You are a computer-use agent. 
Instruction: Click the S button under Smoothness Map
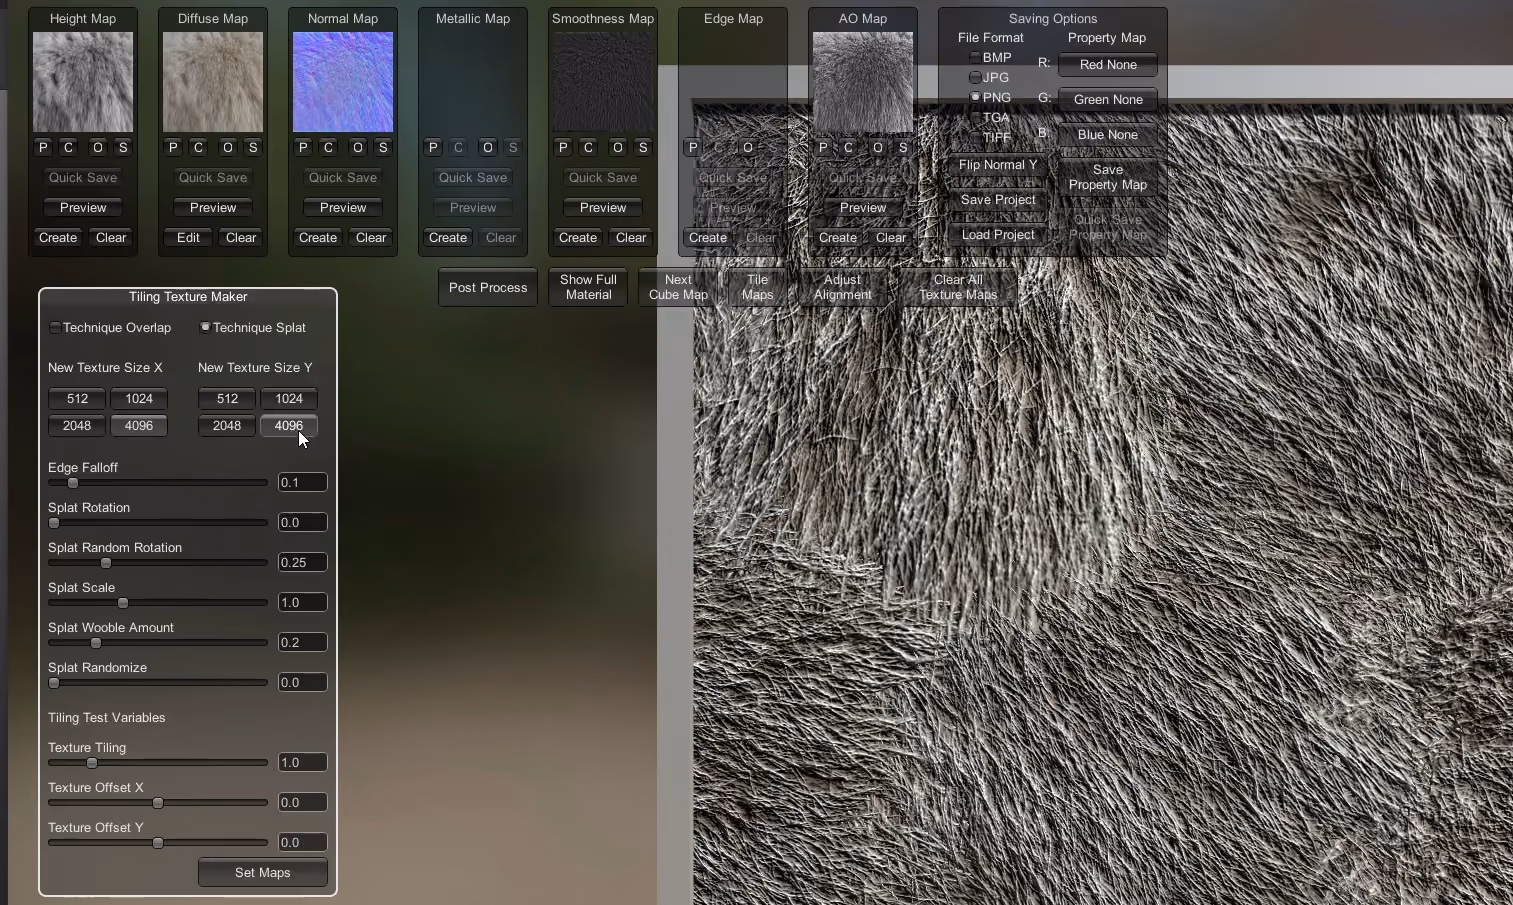tap(643, 147)
